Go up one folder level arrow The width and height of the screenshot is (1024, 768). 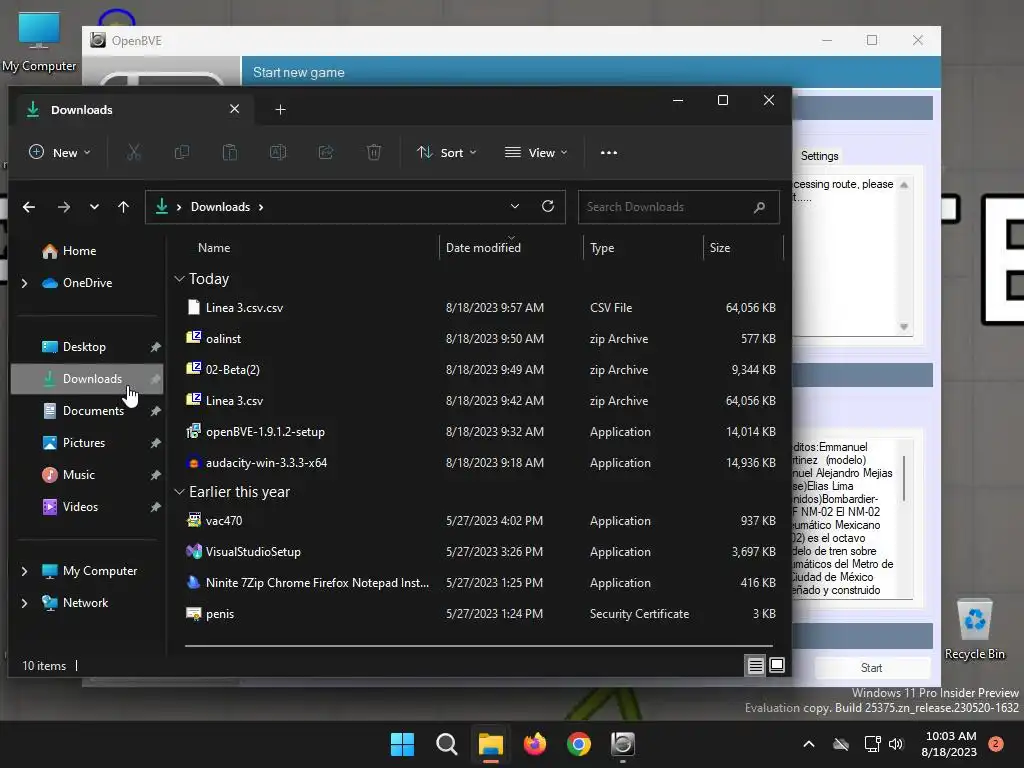(x=123, y=207)
